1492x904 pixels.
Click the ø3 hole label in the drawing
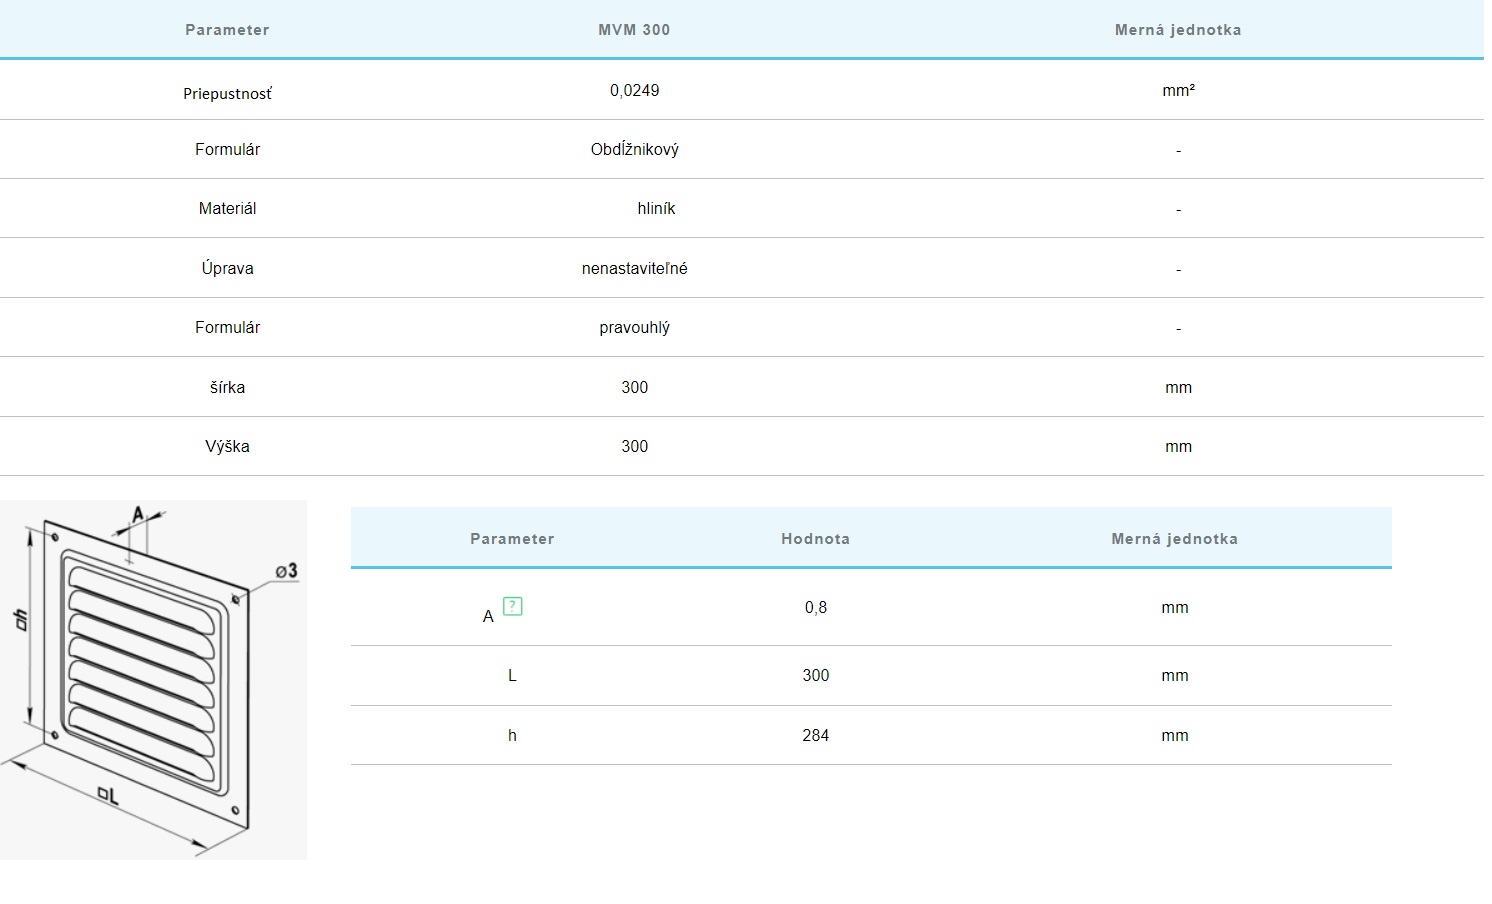pos(286,570)
